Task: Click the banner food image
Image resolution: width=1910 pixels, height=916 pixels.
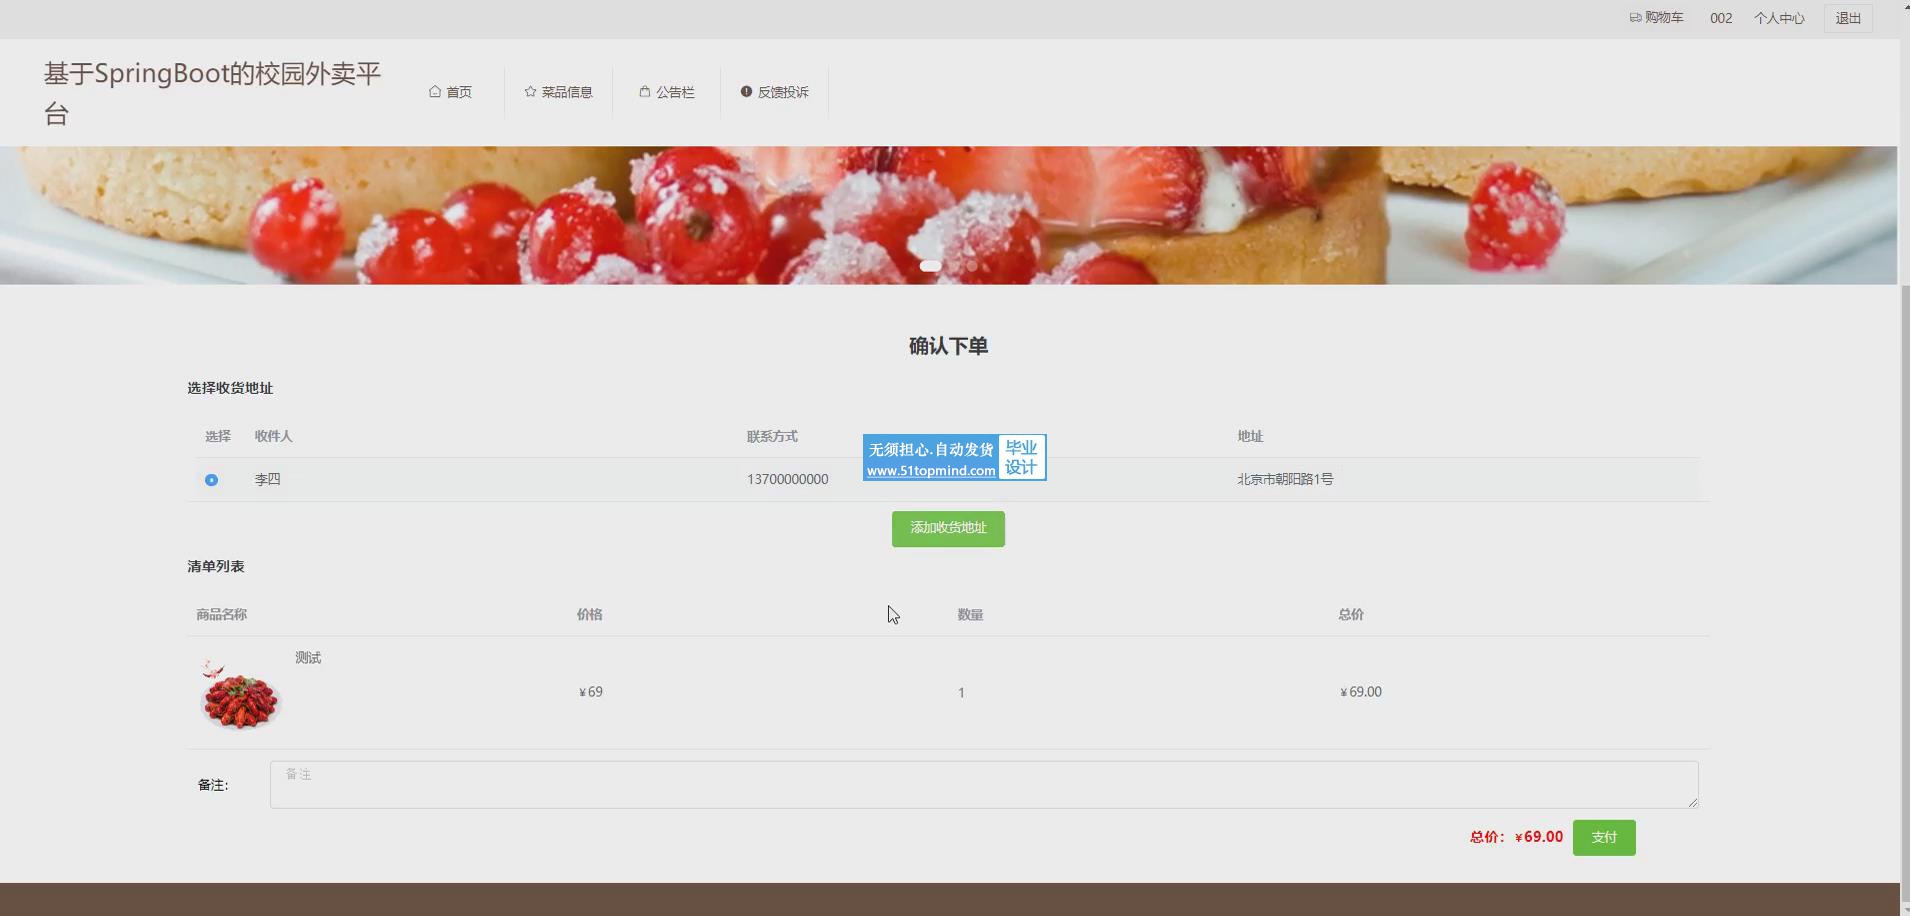Action: pyautogui.click(x=948, y=215)
